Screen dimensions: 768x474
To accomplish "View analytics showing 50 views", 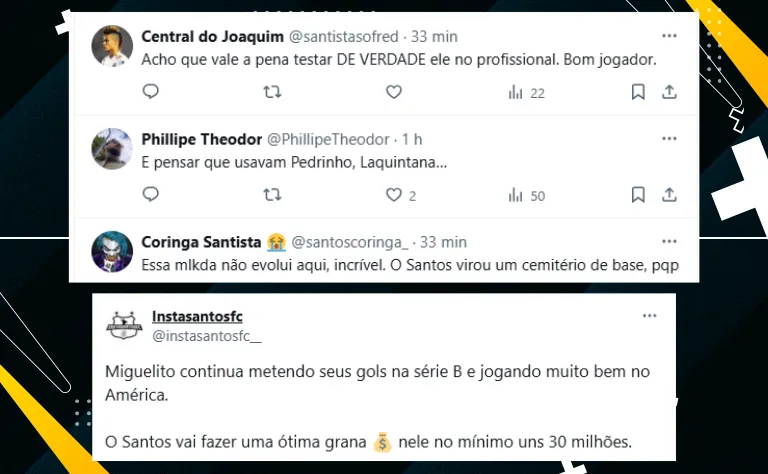I will click(x=526, y=195).
